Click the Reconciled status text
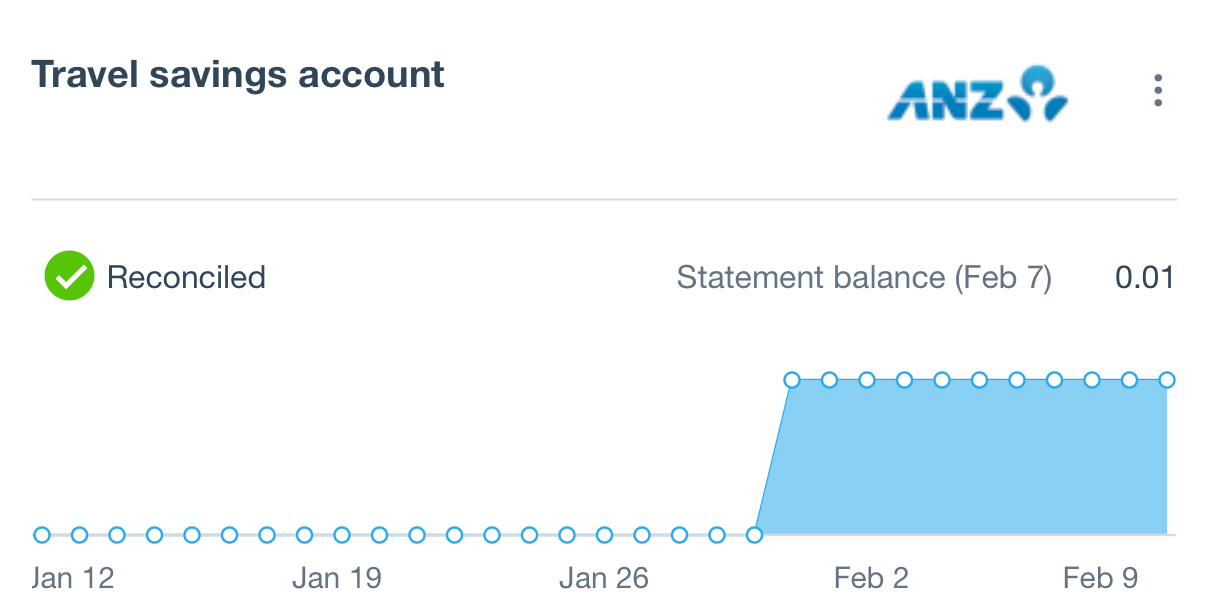Image resolution: width=1208 pixels, height=608 pixels. [186, 277]
